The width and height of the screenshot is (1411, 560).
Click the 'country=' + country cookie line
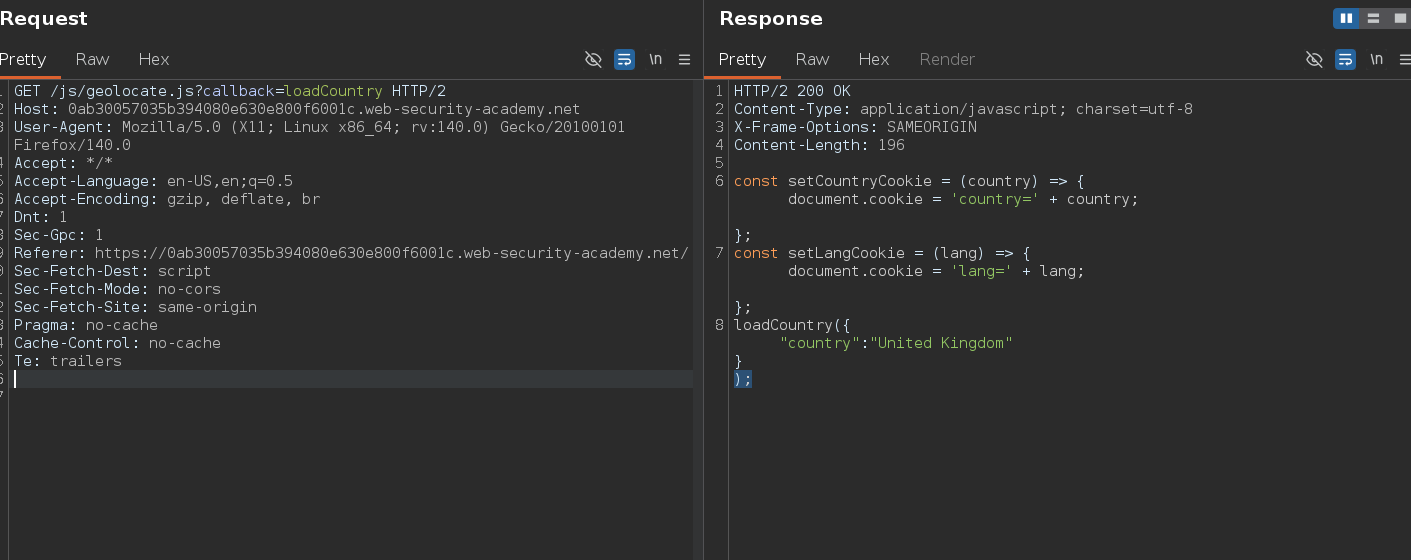963,199
